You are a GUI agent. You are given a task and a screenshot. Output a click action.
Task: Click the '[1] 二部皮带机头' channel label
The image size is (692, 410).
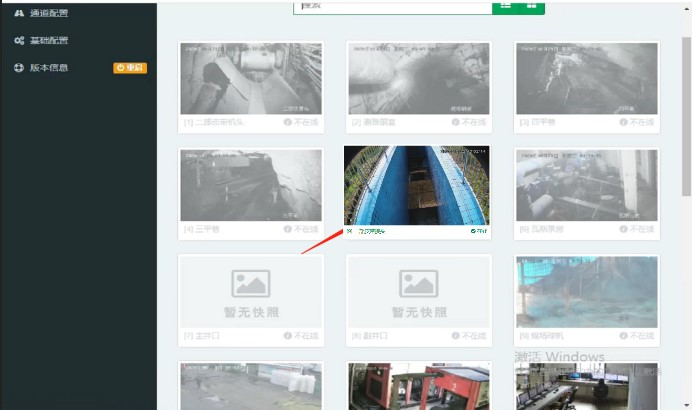click(214, 122)
